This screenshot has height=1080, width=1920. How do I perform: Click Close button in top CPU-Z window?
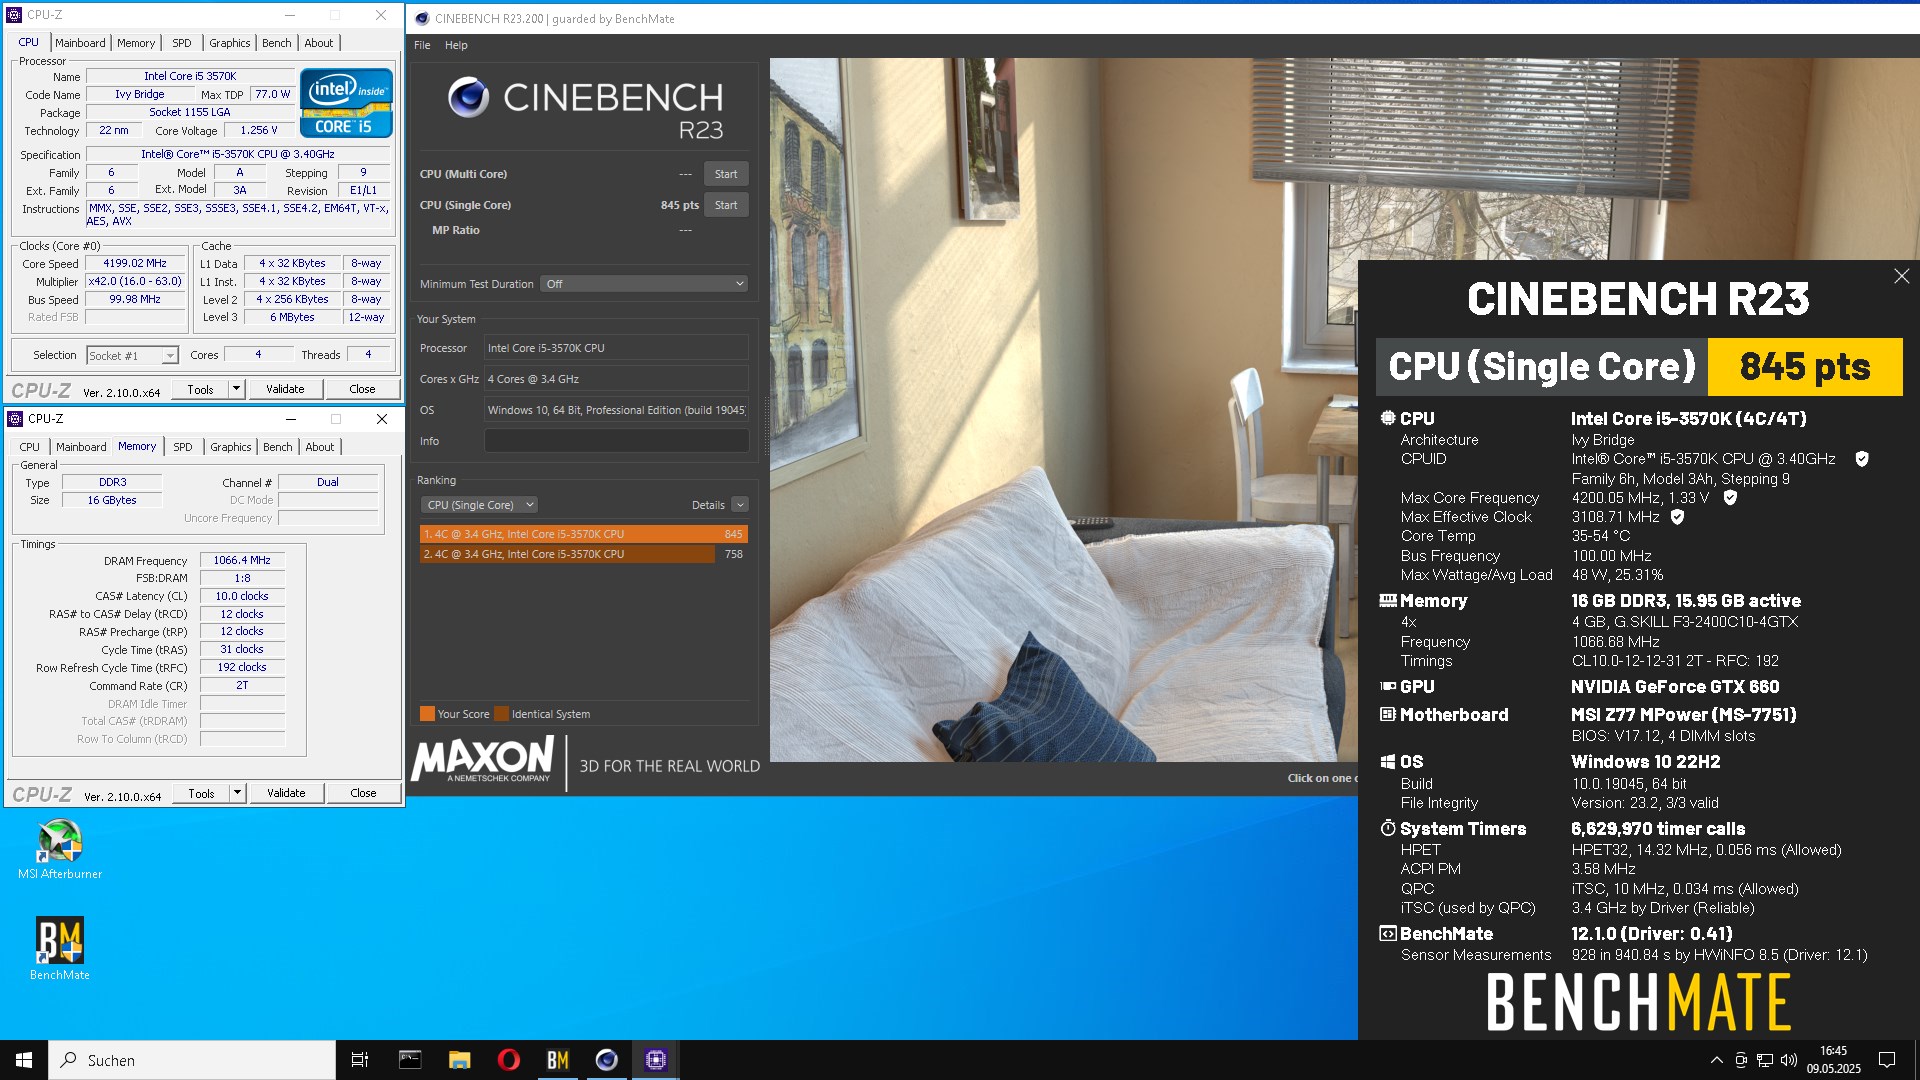(x=362, y=389)
